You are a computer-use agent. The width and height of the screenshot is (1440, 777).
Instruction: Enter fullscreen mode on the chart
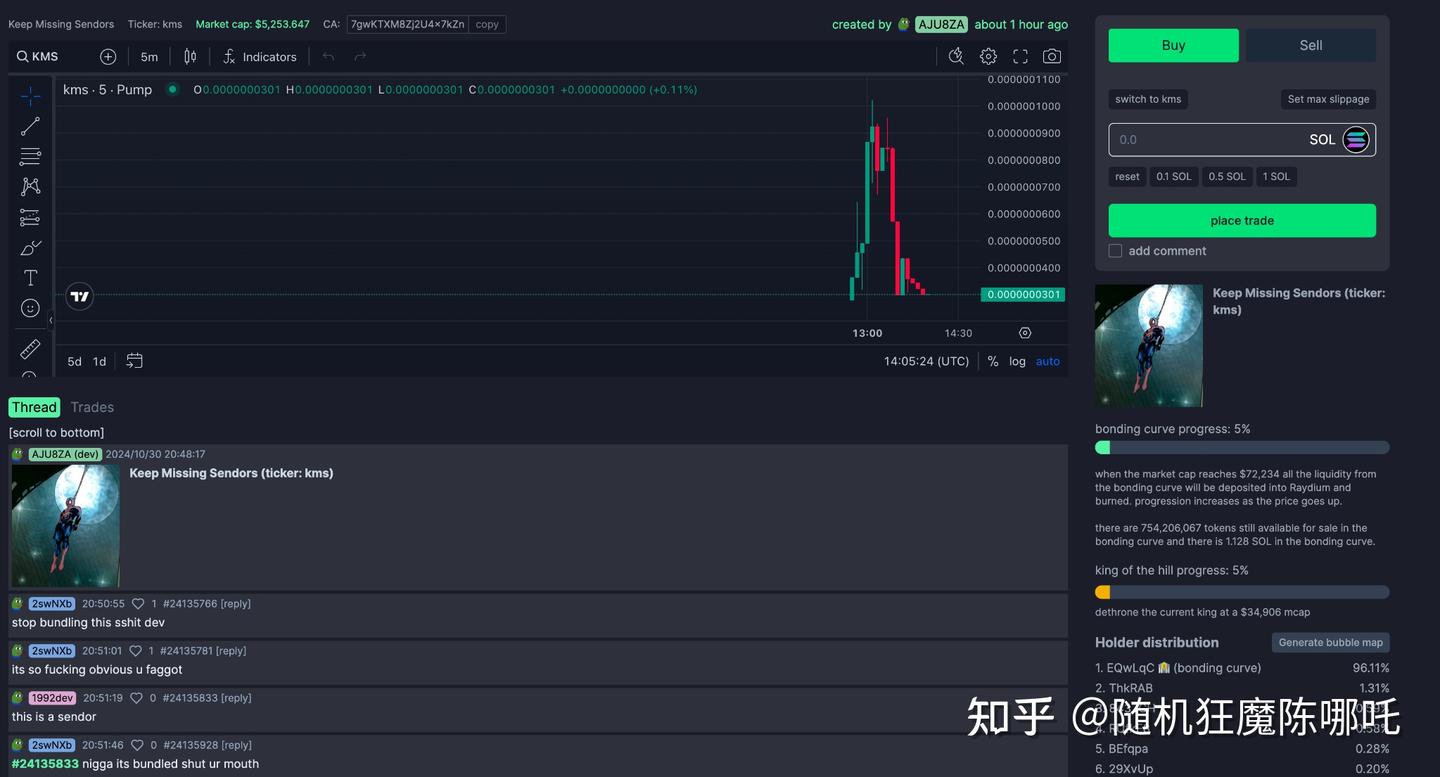(1020, 56)
